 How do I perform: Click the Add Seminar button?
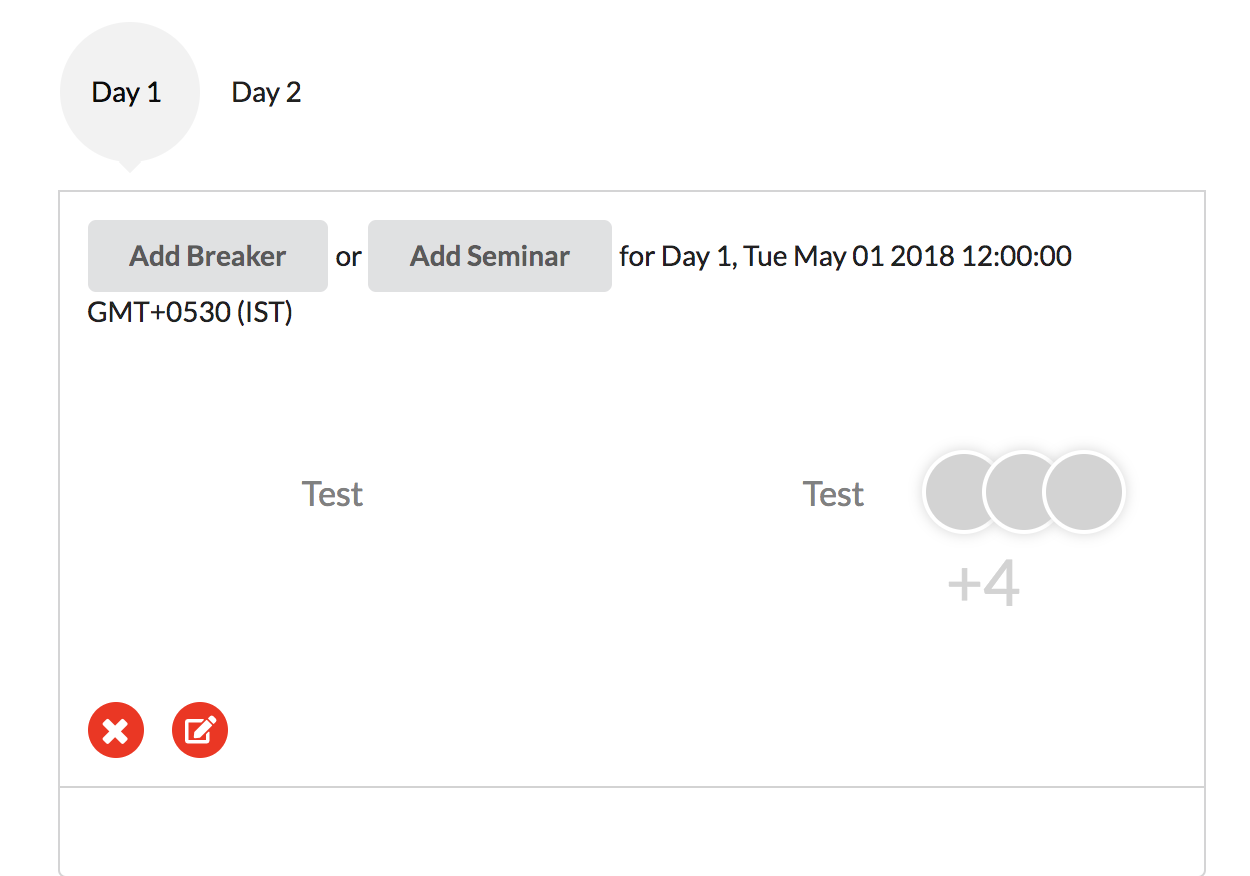pyautogui.click(x=489, y=256)
